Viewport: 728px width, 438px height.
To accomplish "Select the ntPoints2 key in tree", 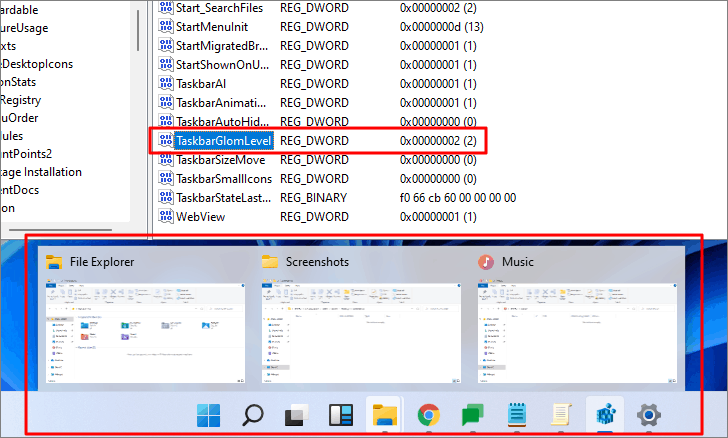I will click(26, 154).
